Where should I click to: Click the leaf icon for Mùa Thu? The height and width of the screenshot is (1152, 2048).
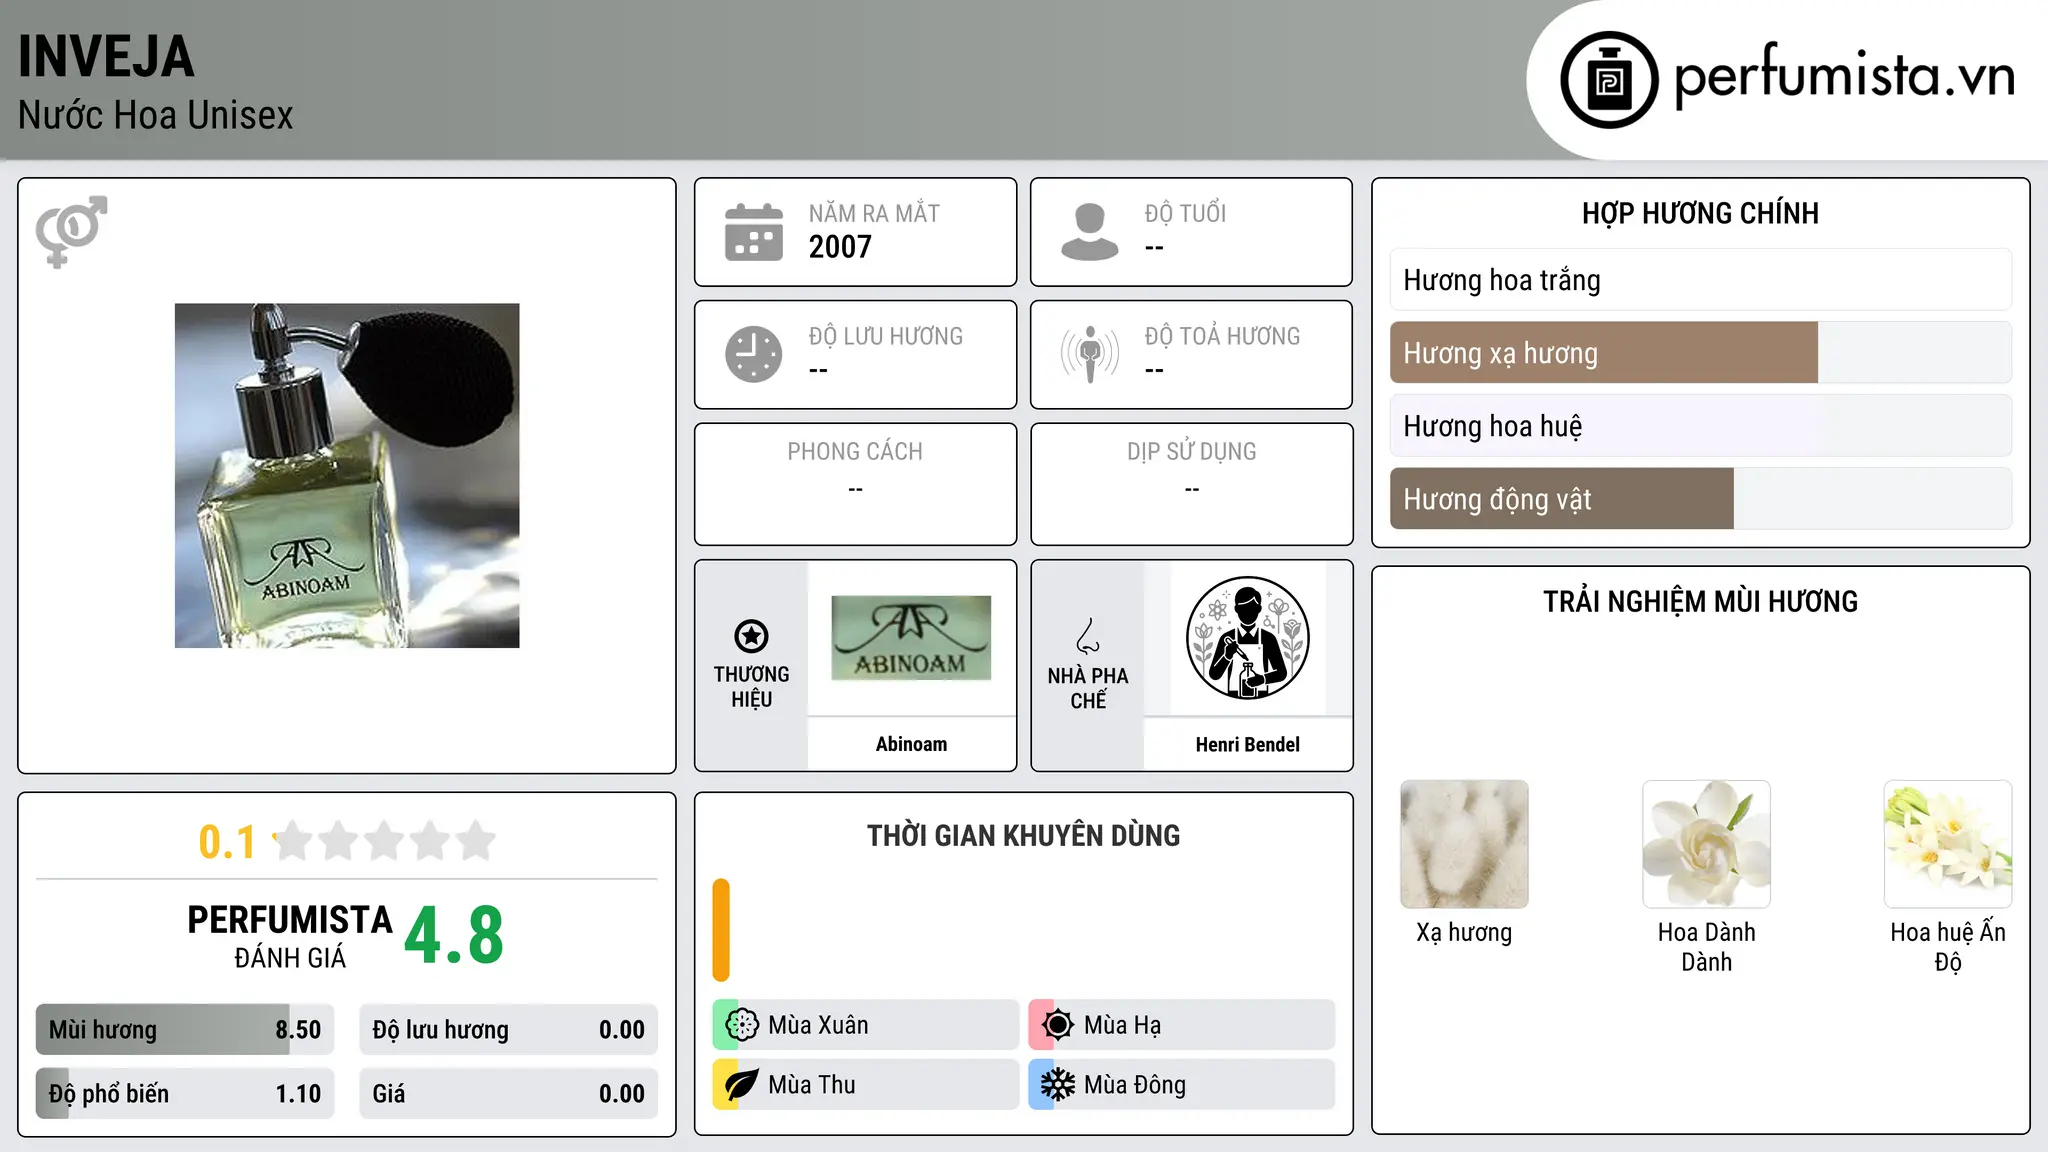[742, 1085]
